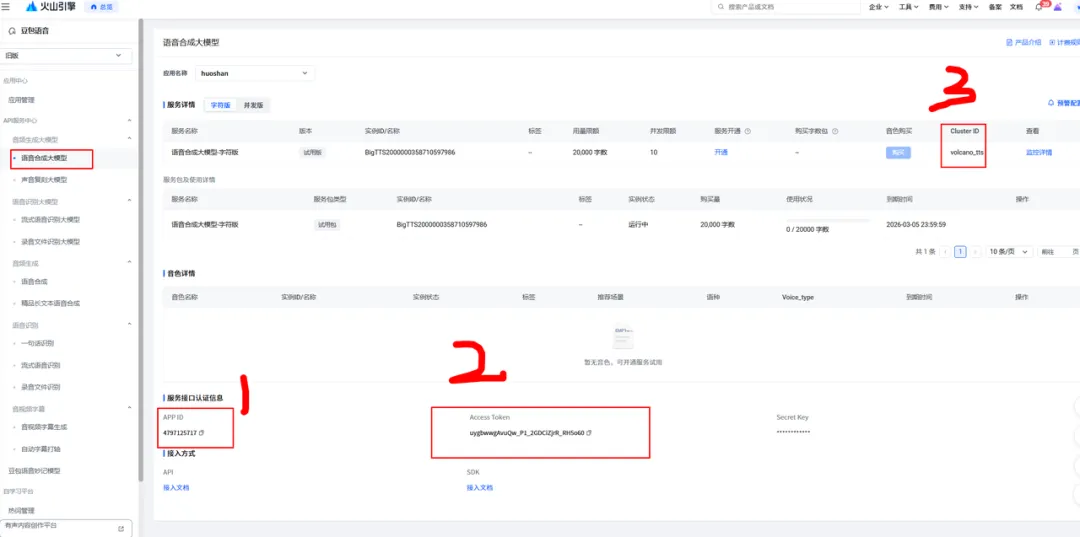The width and height of the screenshot is (1080, 537).
Task: Click the 预警配置 bell icon
Action: 1050,103
